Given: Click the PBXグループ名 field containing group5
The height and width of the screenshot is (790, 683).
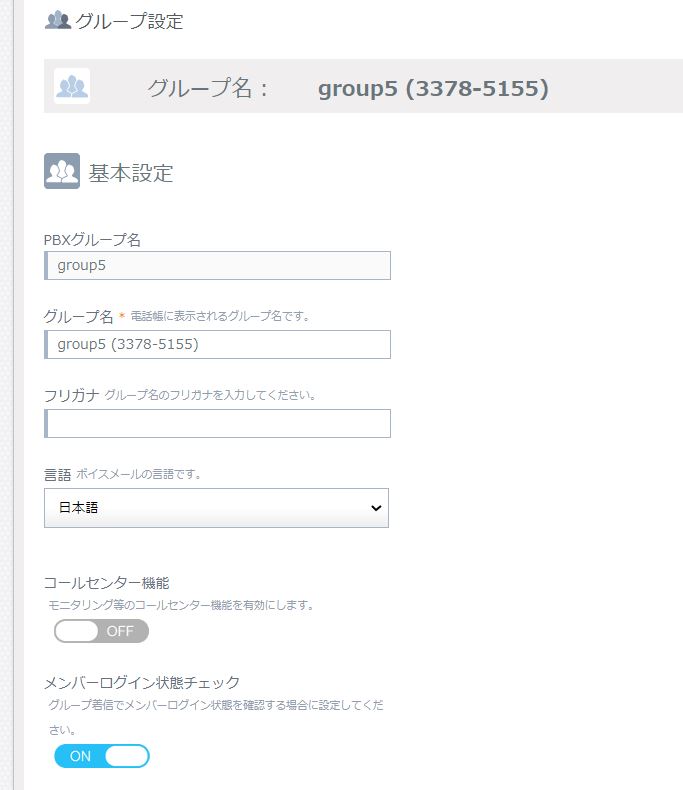Looking at the screenshot, I should [x=218, y=266].
